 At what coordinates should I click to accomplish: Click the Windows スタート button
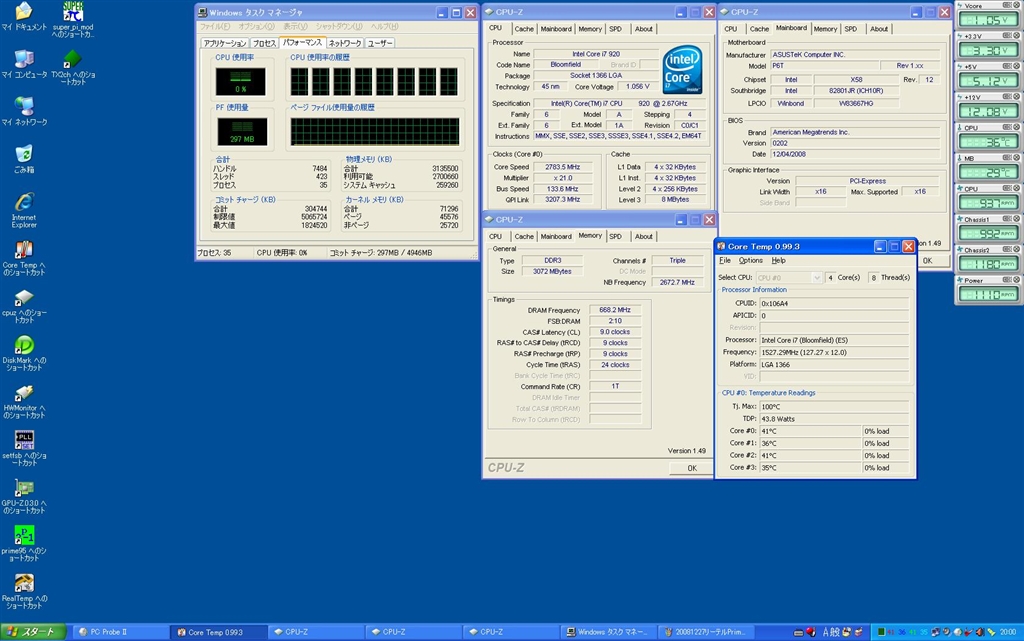point(33,632)
